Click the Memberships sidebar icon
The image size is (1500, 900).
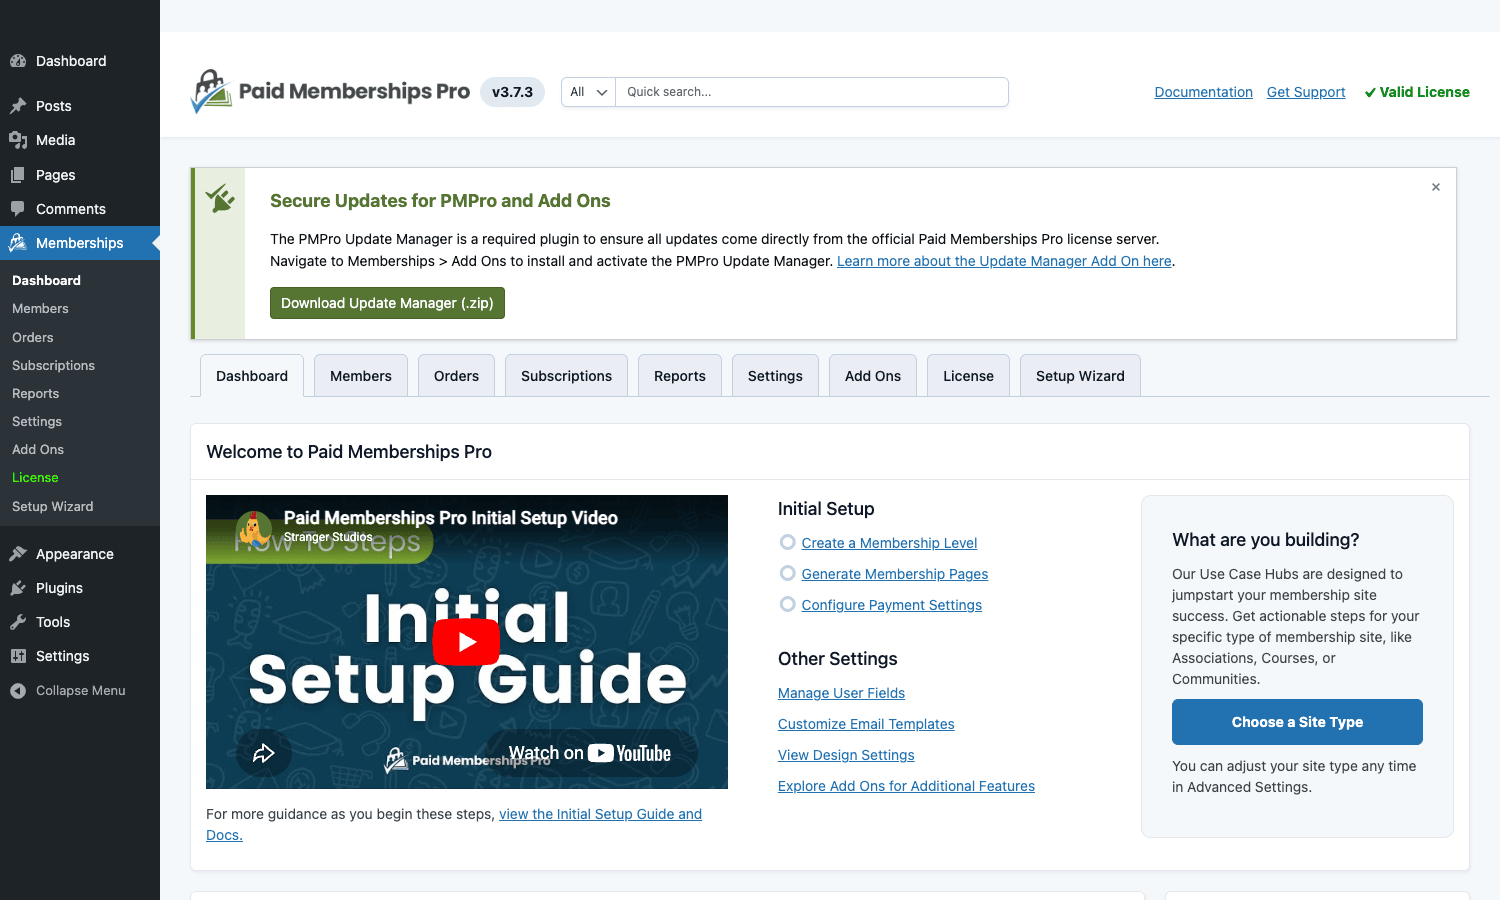pos(18,243)
